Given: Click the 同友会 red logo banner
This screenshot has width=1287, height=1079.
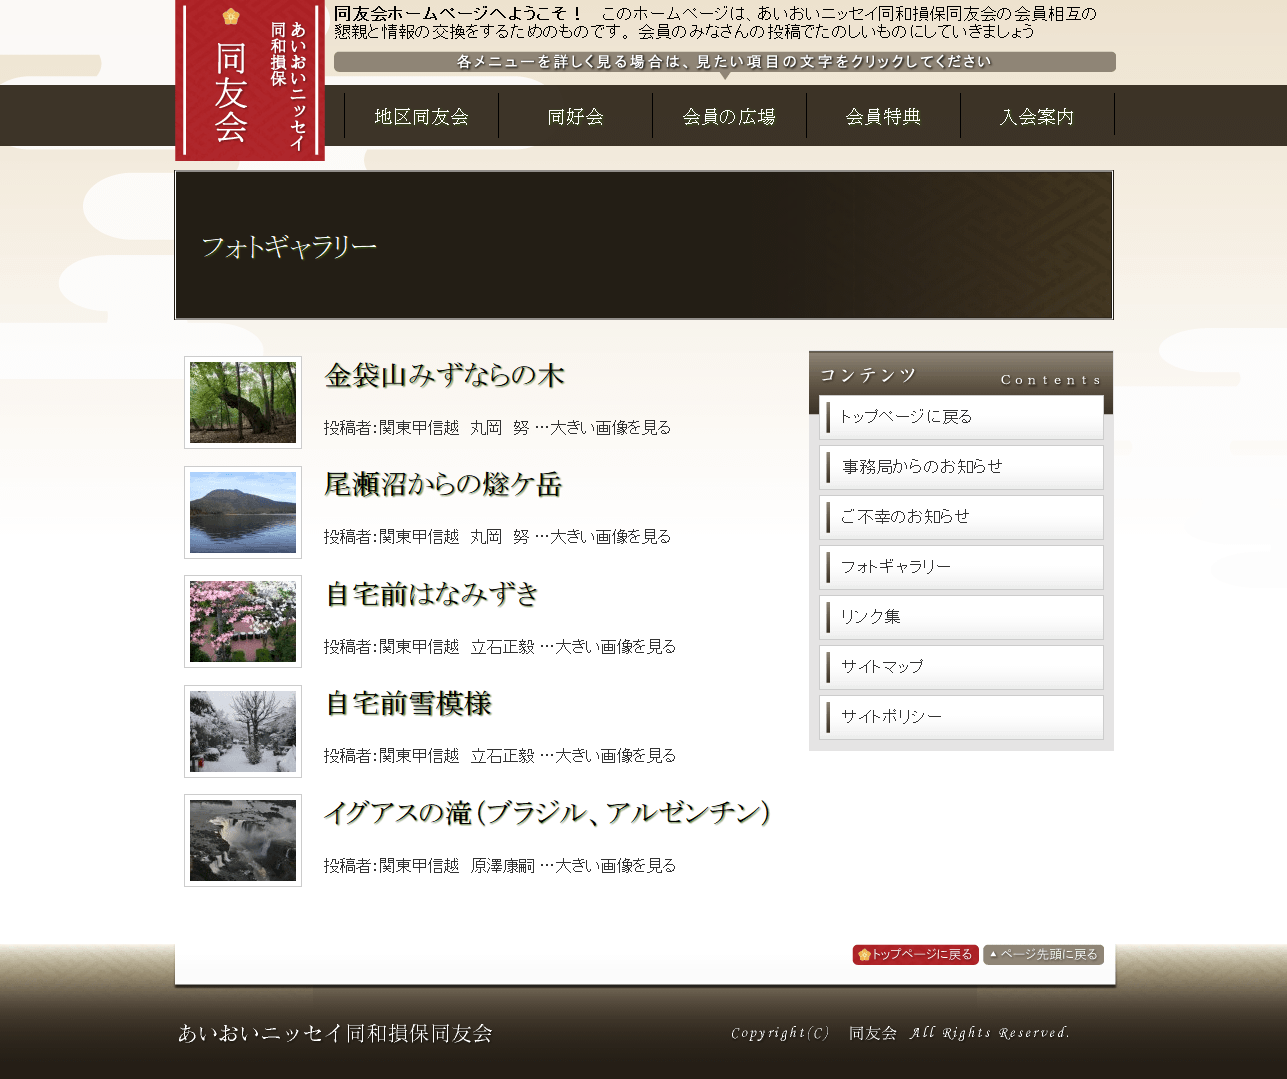Looking at the screenshot, I should point(250,80).
